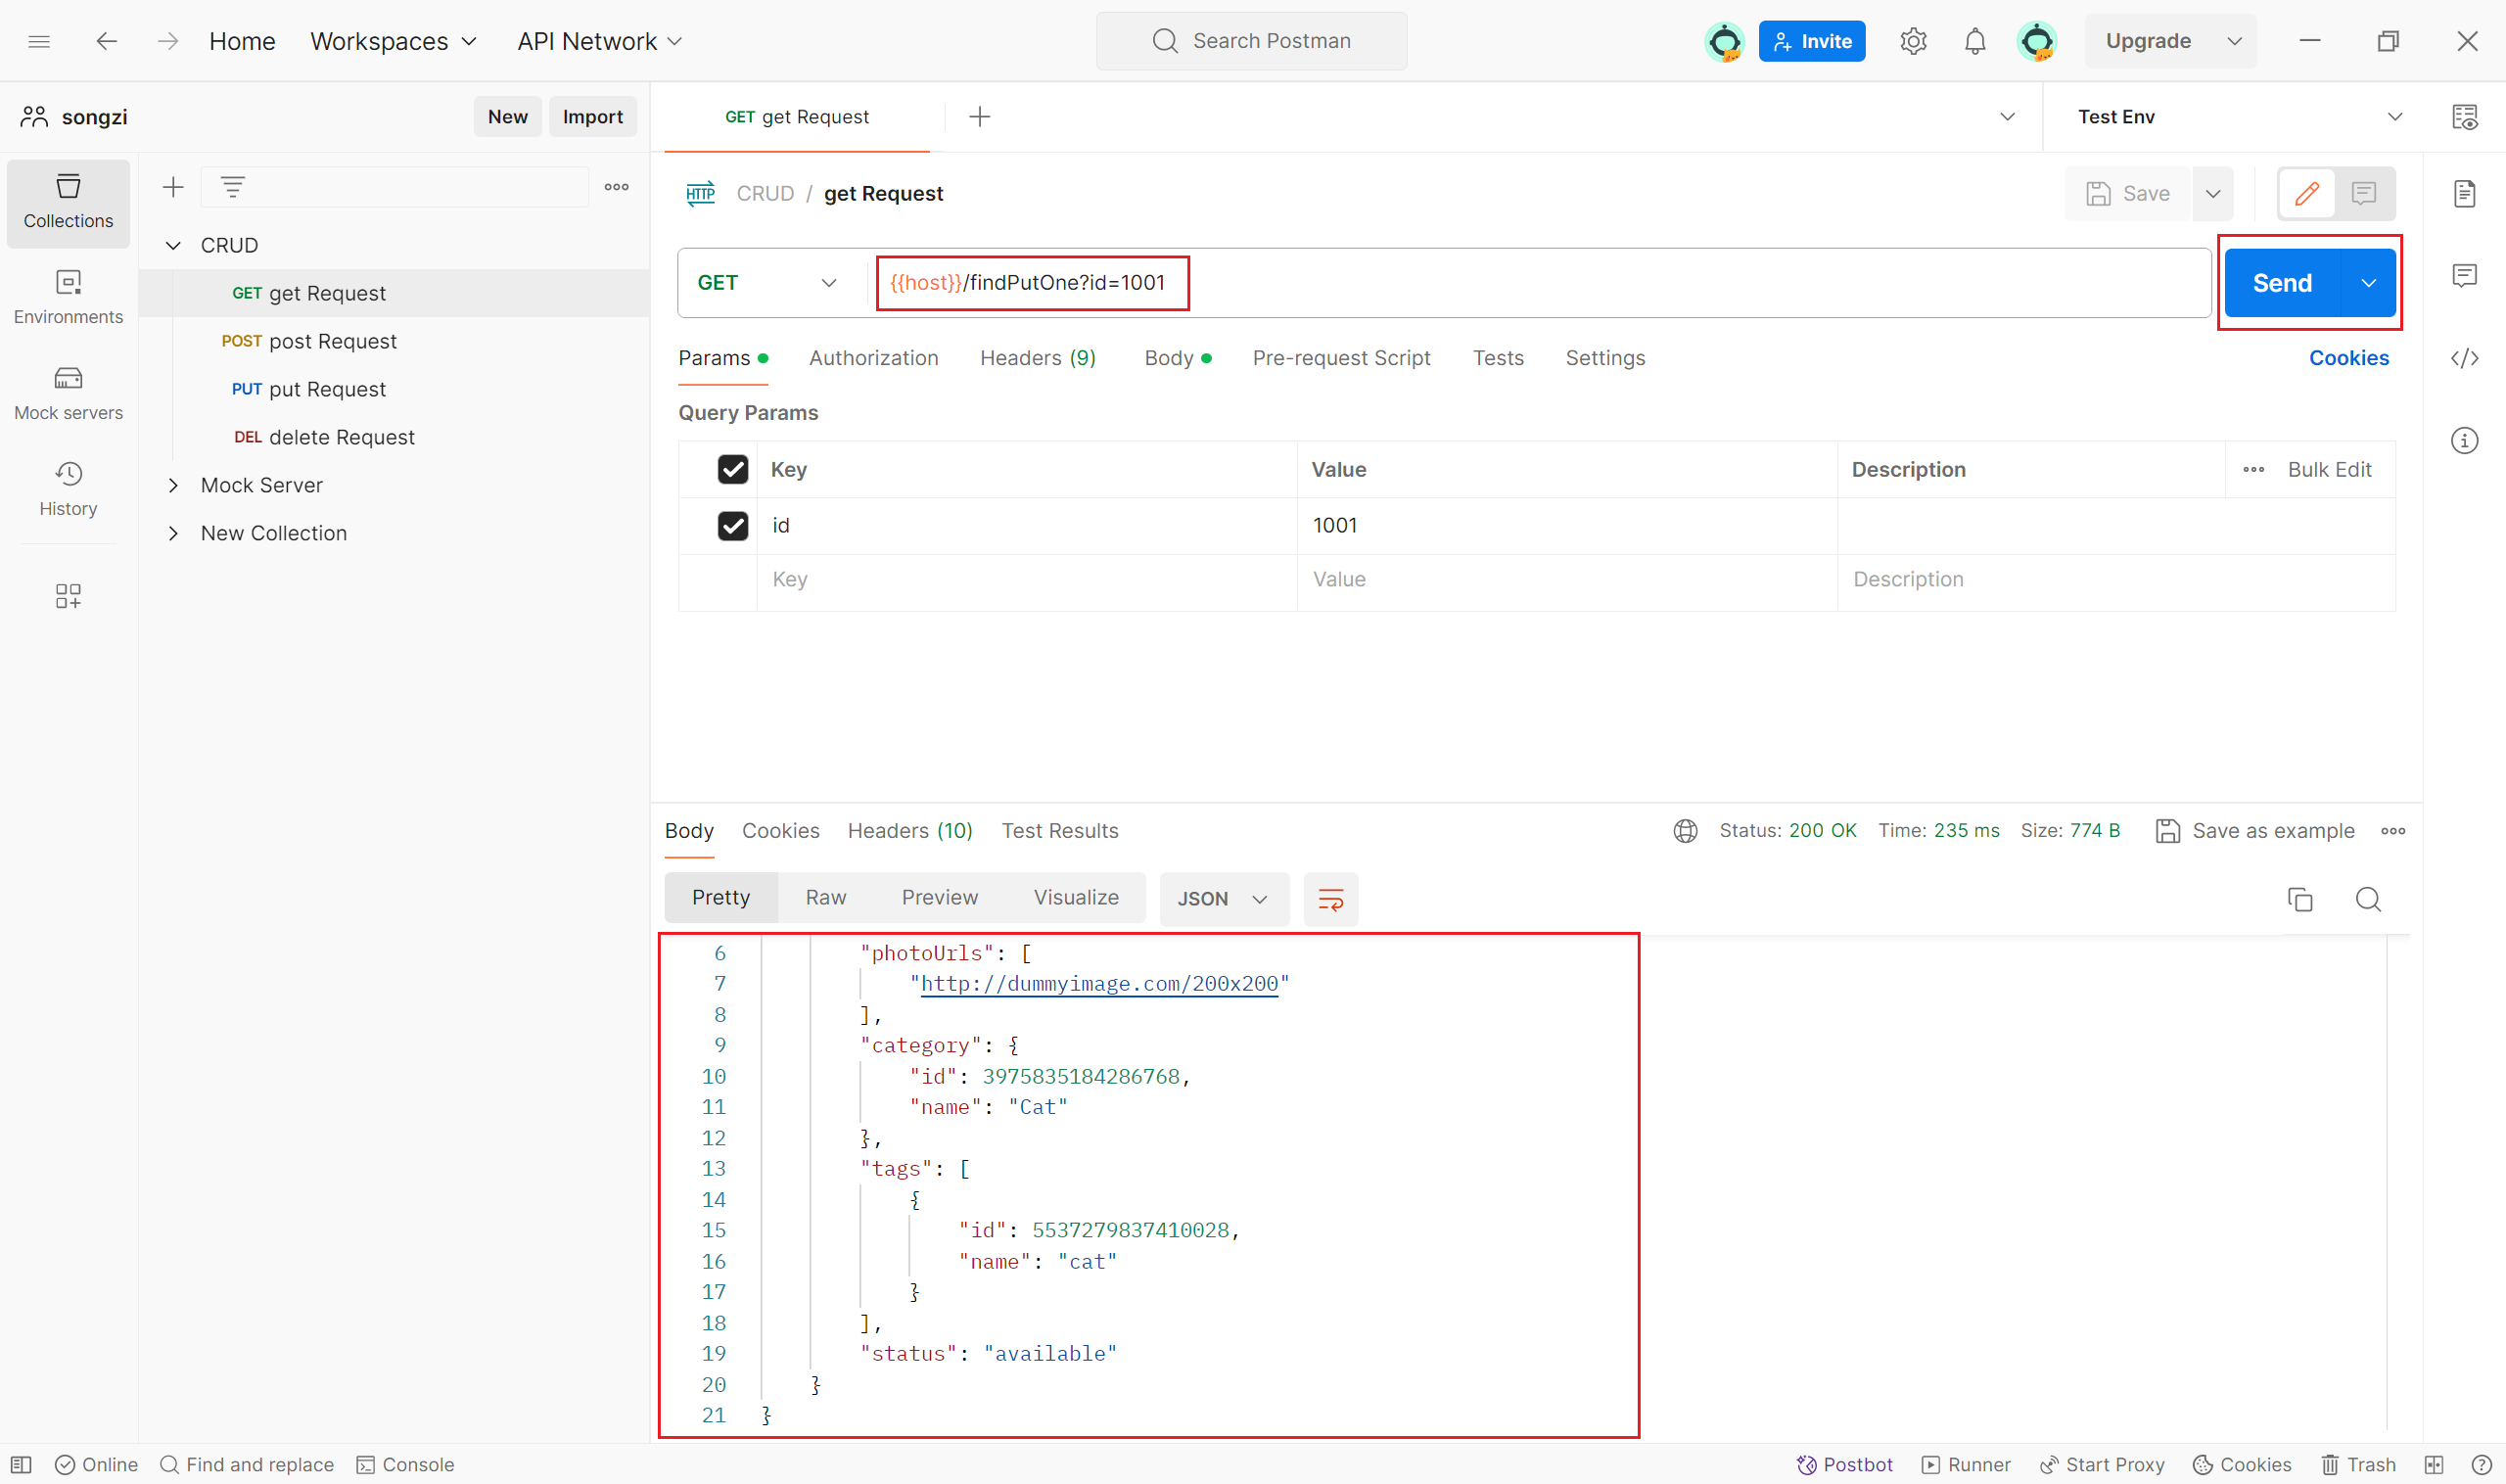Open the response Test Results tab
Viewport: 2506px width, 1484px height.
pos(1059,831)
